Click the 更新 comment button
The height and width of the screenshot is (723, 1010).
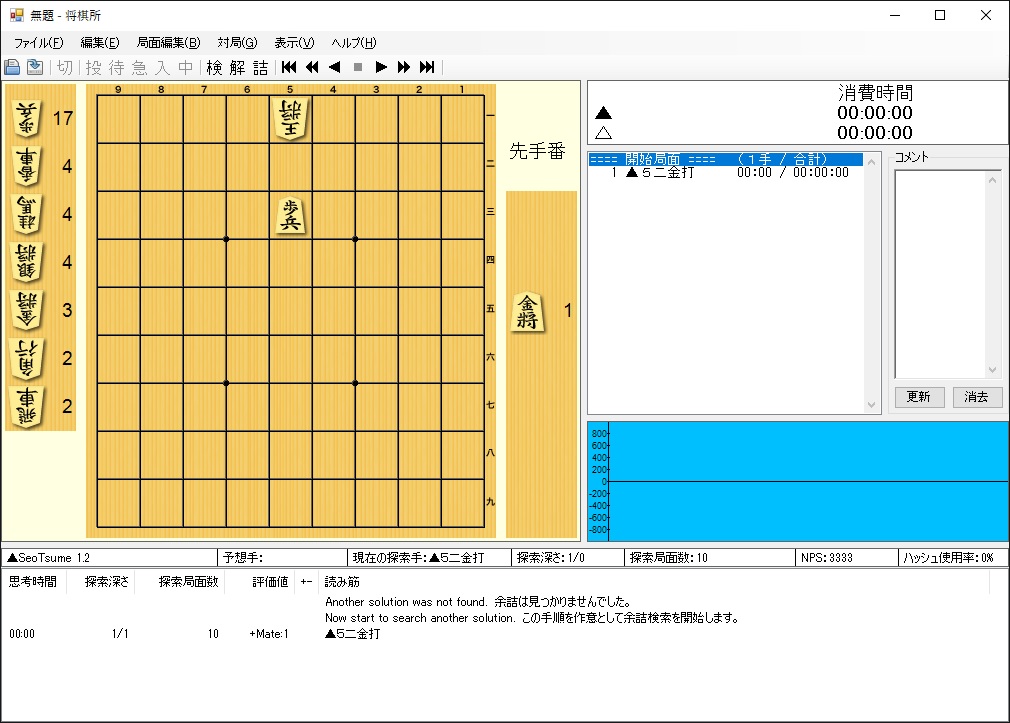pos(918,397)
